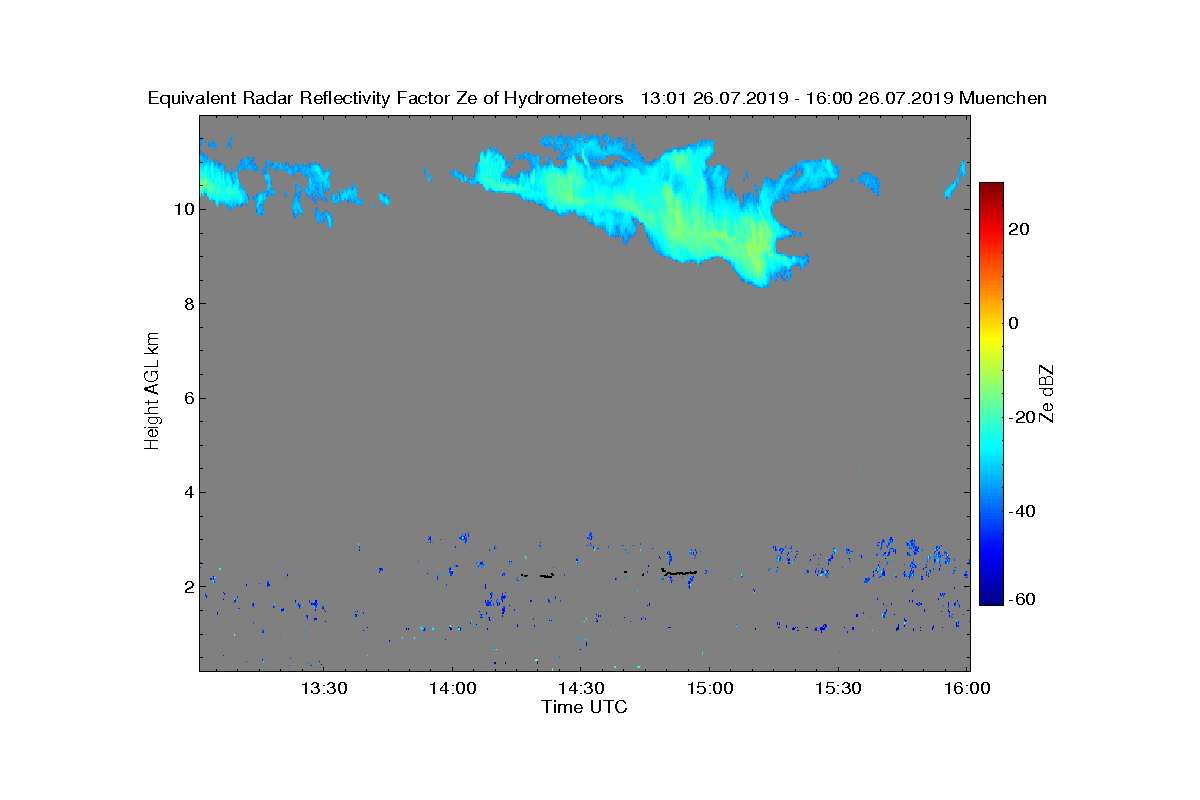The width and height of the screenshot is (1200, 800).
Task: Click height label 10 on y-axis
Action: [x=183, y=209]
